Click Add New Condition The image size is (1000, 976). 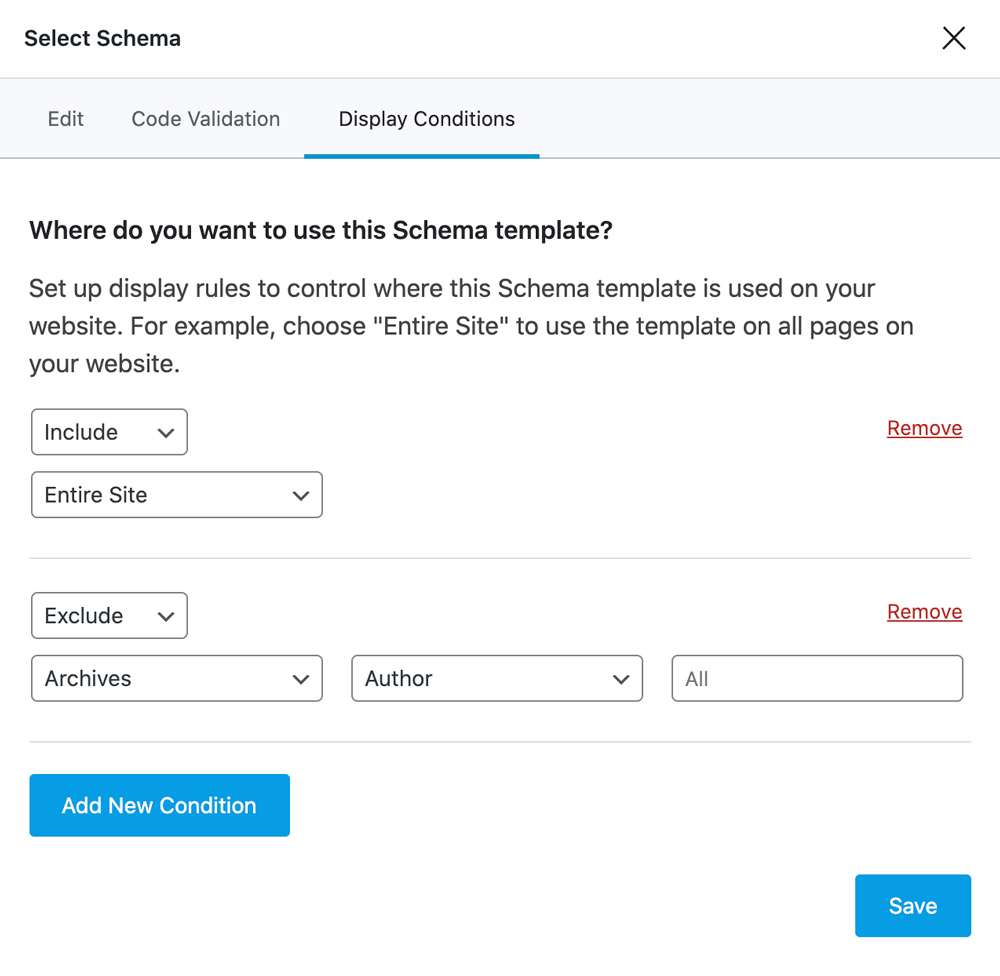(159, 805)
